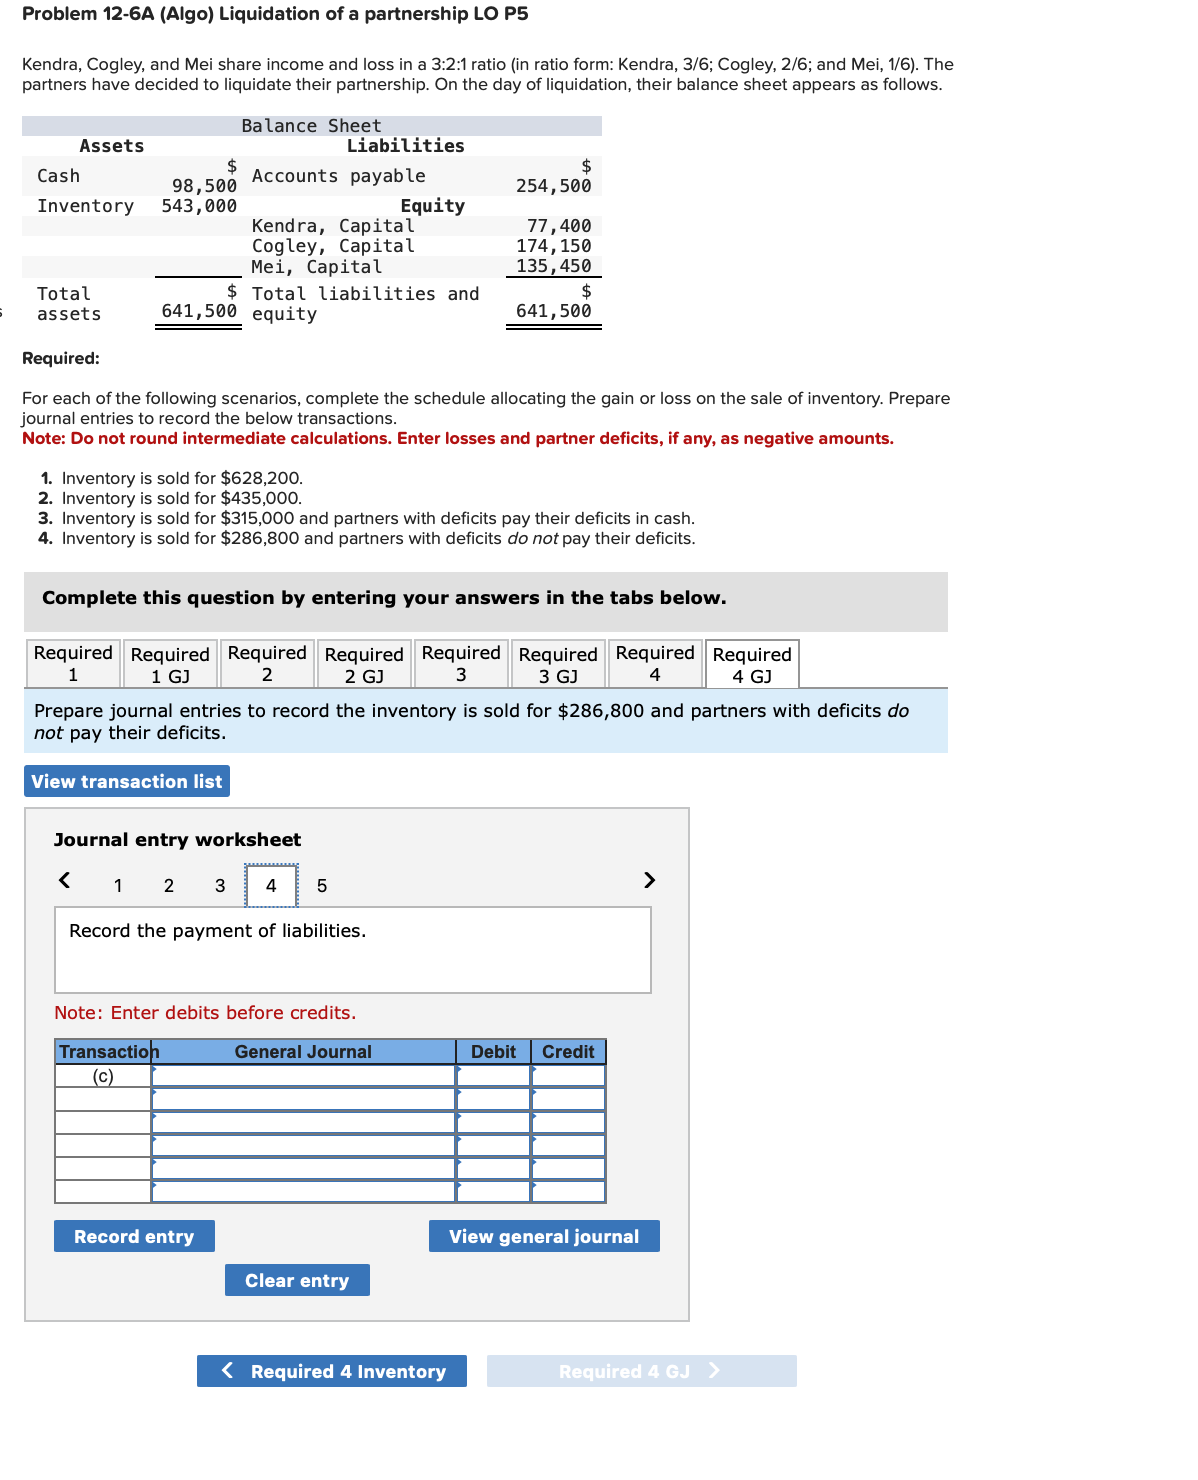This screenshot has height=1480, width=1198.
Task: Click the View transaction list button
Action: [126, 781]
